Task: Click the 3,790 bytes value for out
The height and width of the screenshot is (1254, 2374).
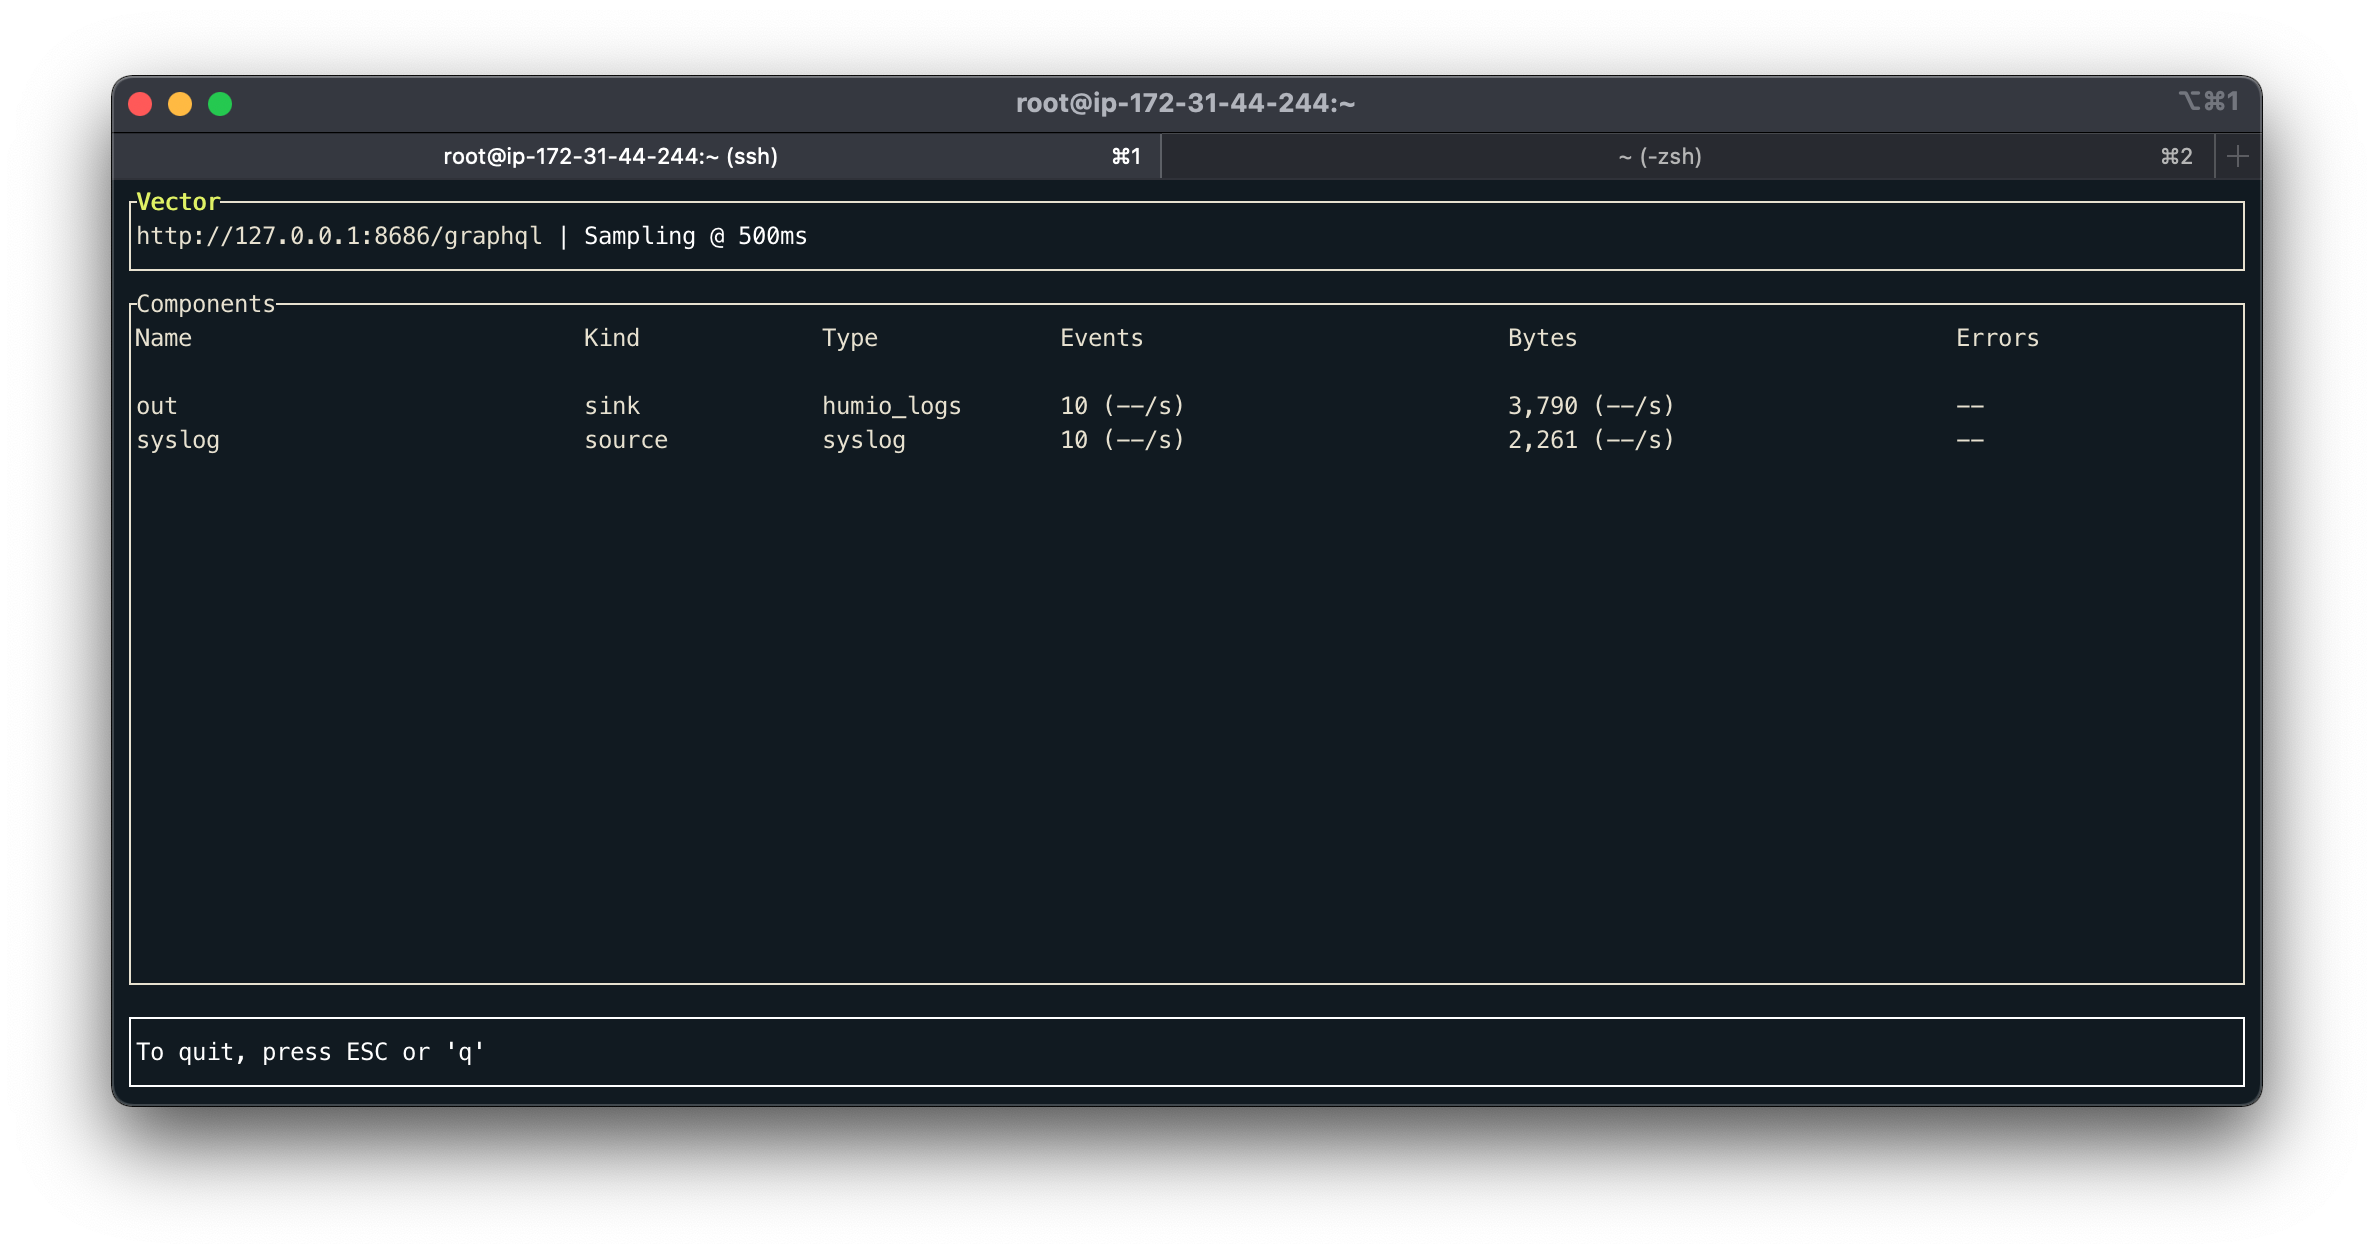Action: click(x=1543, y=406)
